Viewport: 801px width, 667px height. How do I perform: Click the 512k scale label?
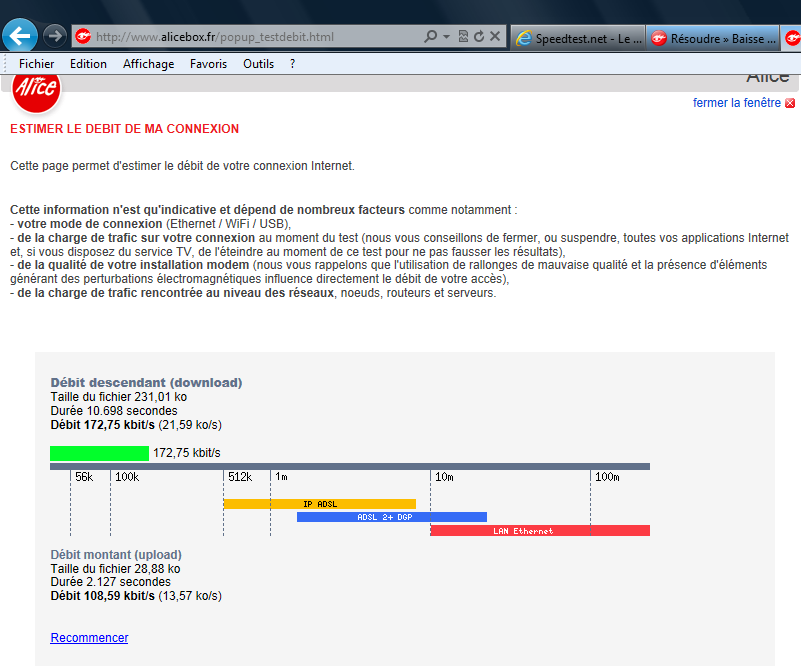(240, 477)
